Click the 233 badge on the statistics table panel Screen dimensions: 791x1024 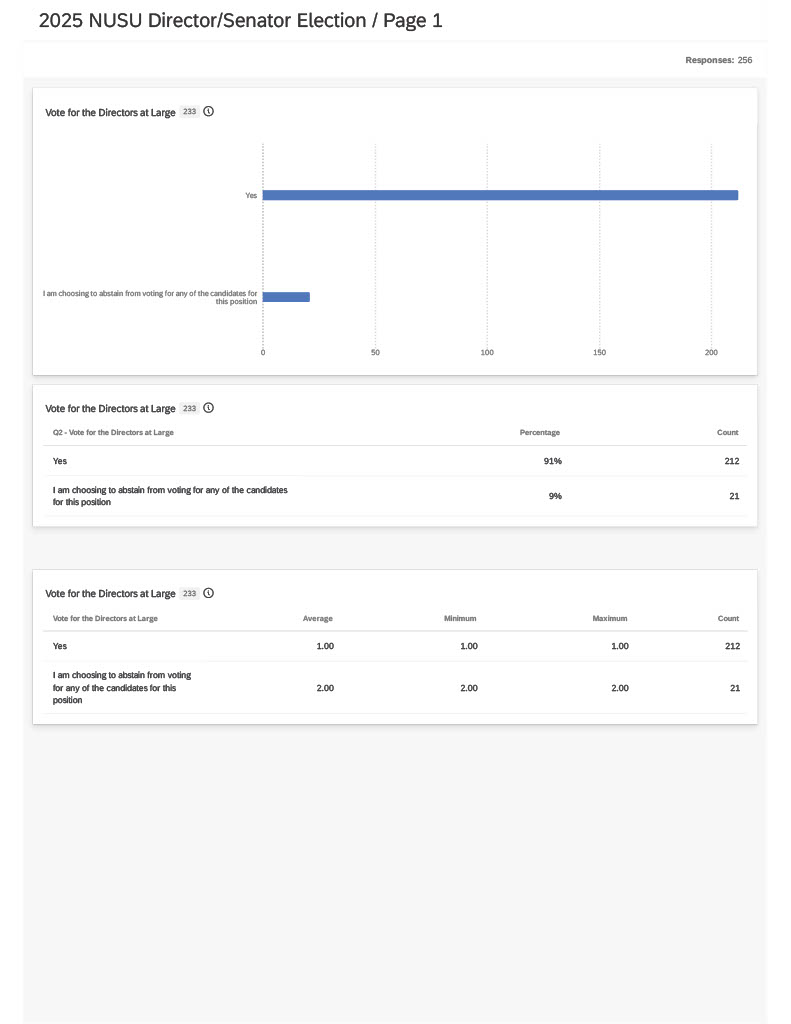click(189, 594)
